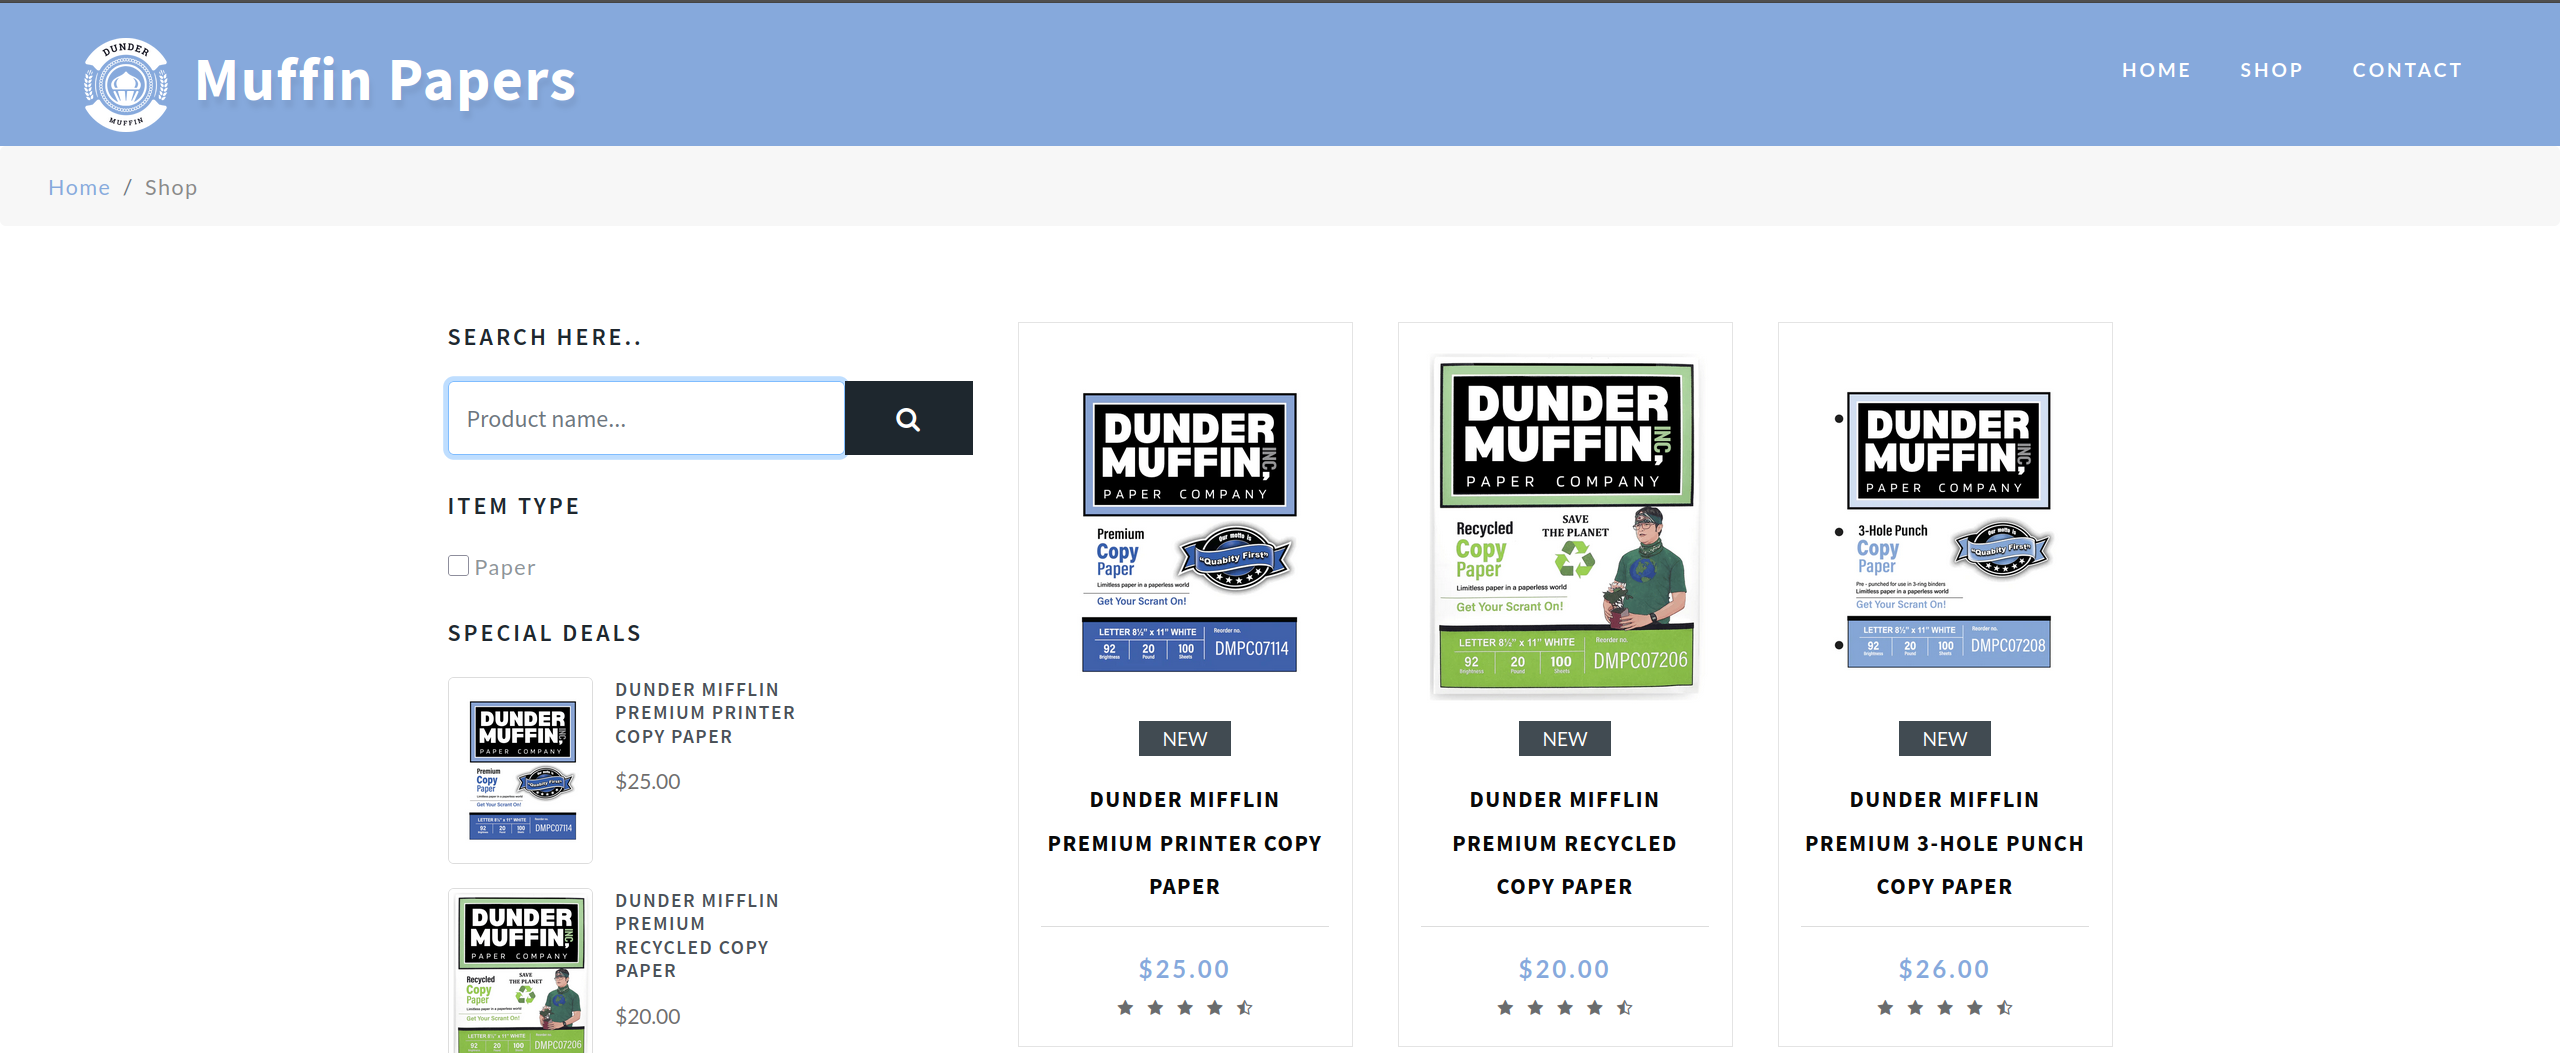
Task: Click star rating under $20.00 card price
Action: click(1565, 1008)
